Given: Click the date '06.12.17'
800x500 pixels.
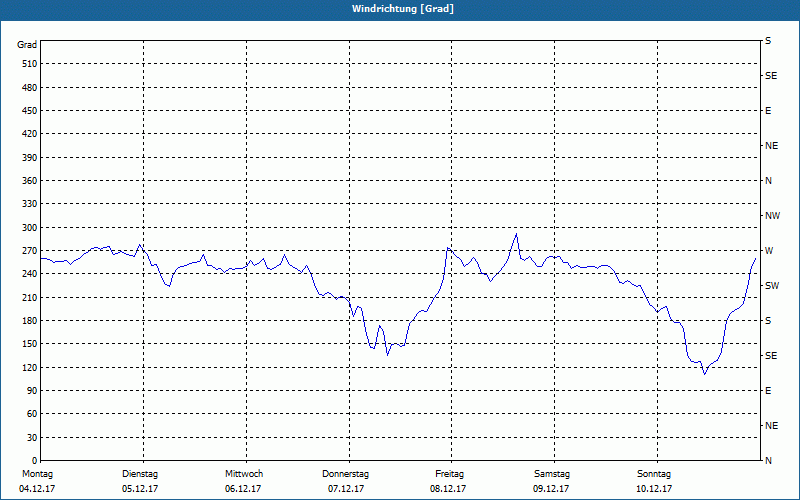Looking at the screenshot, I should pos(243,489).
